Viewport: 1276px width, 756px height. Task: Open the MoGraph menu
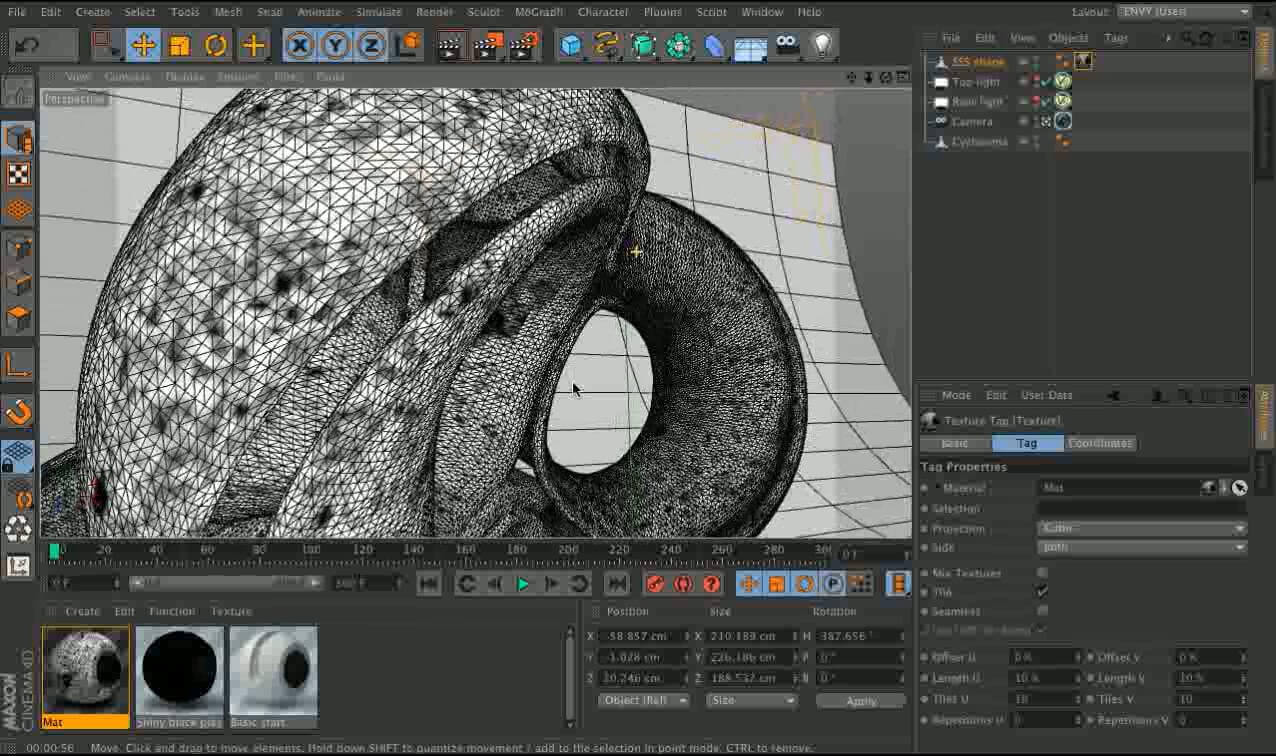click(x=539, y=12)
